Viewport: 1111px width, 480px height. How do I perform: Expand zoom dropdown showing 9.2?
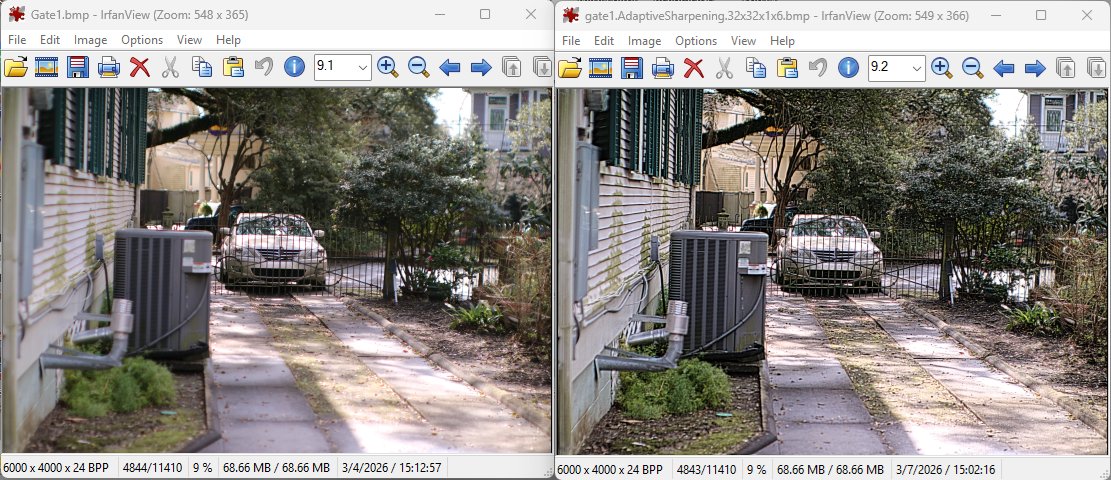917,67
